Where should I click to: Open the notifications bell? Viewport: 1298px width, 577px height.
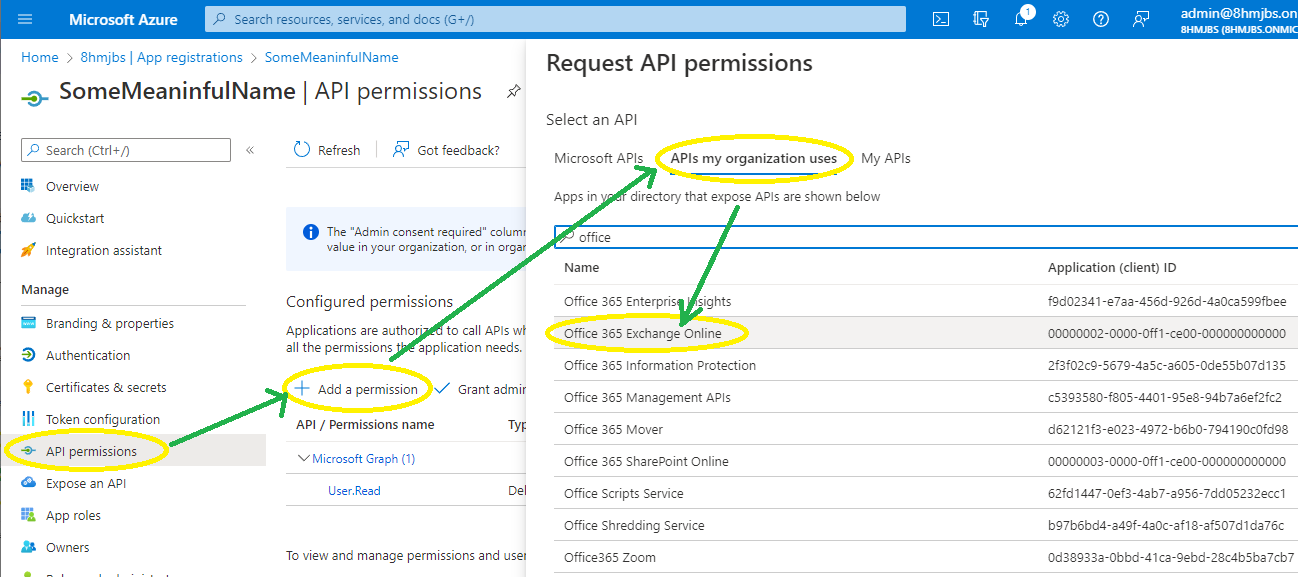1021,19
